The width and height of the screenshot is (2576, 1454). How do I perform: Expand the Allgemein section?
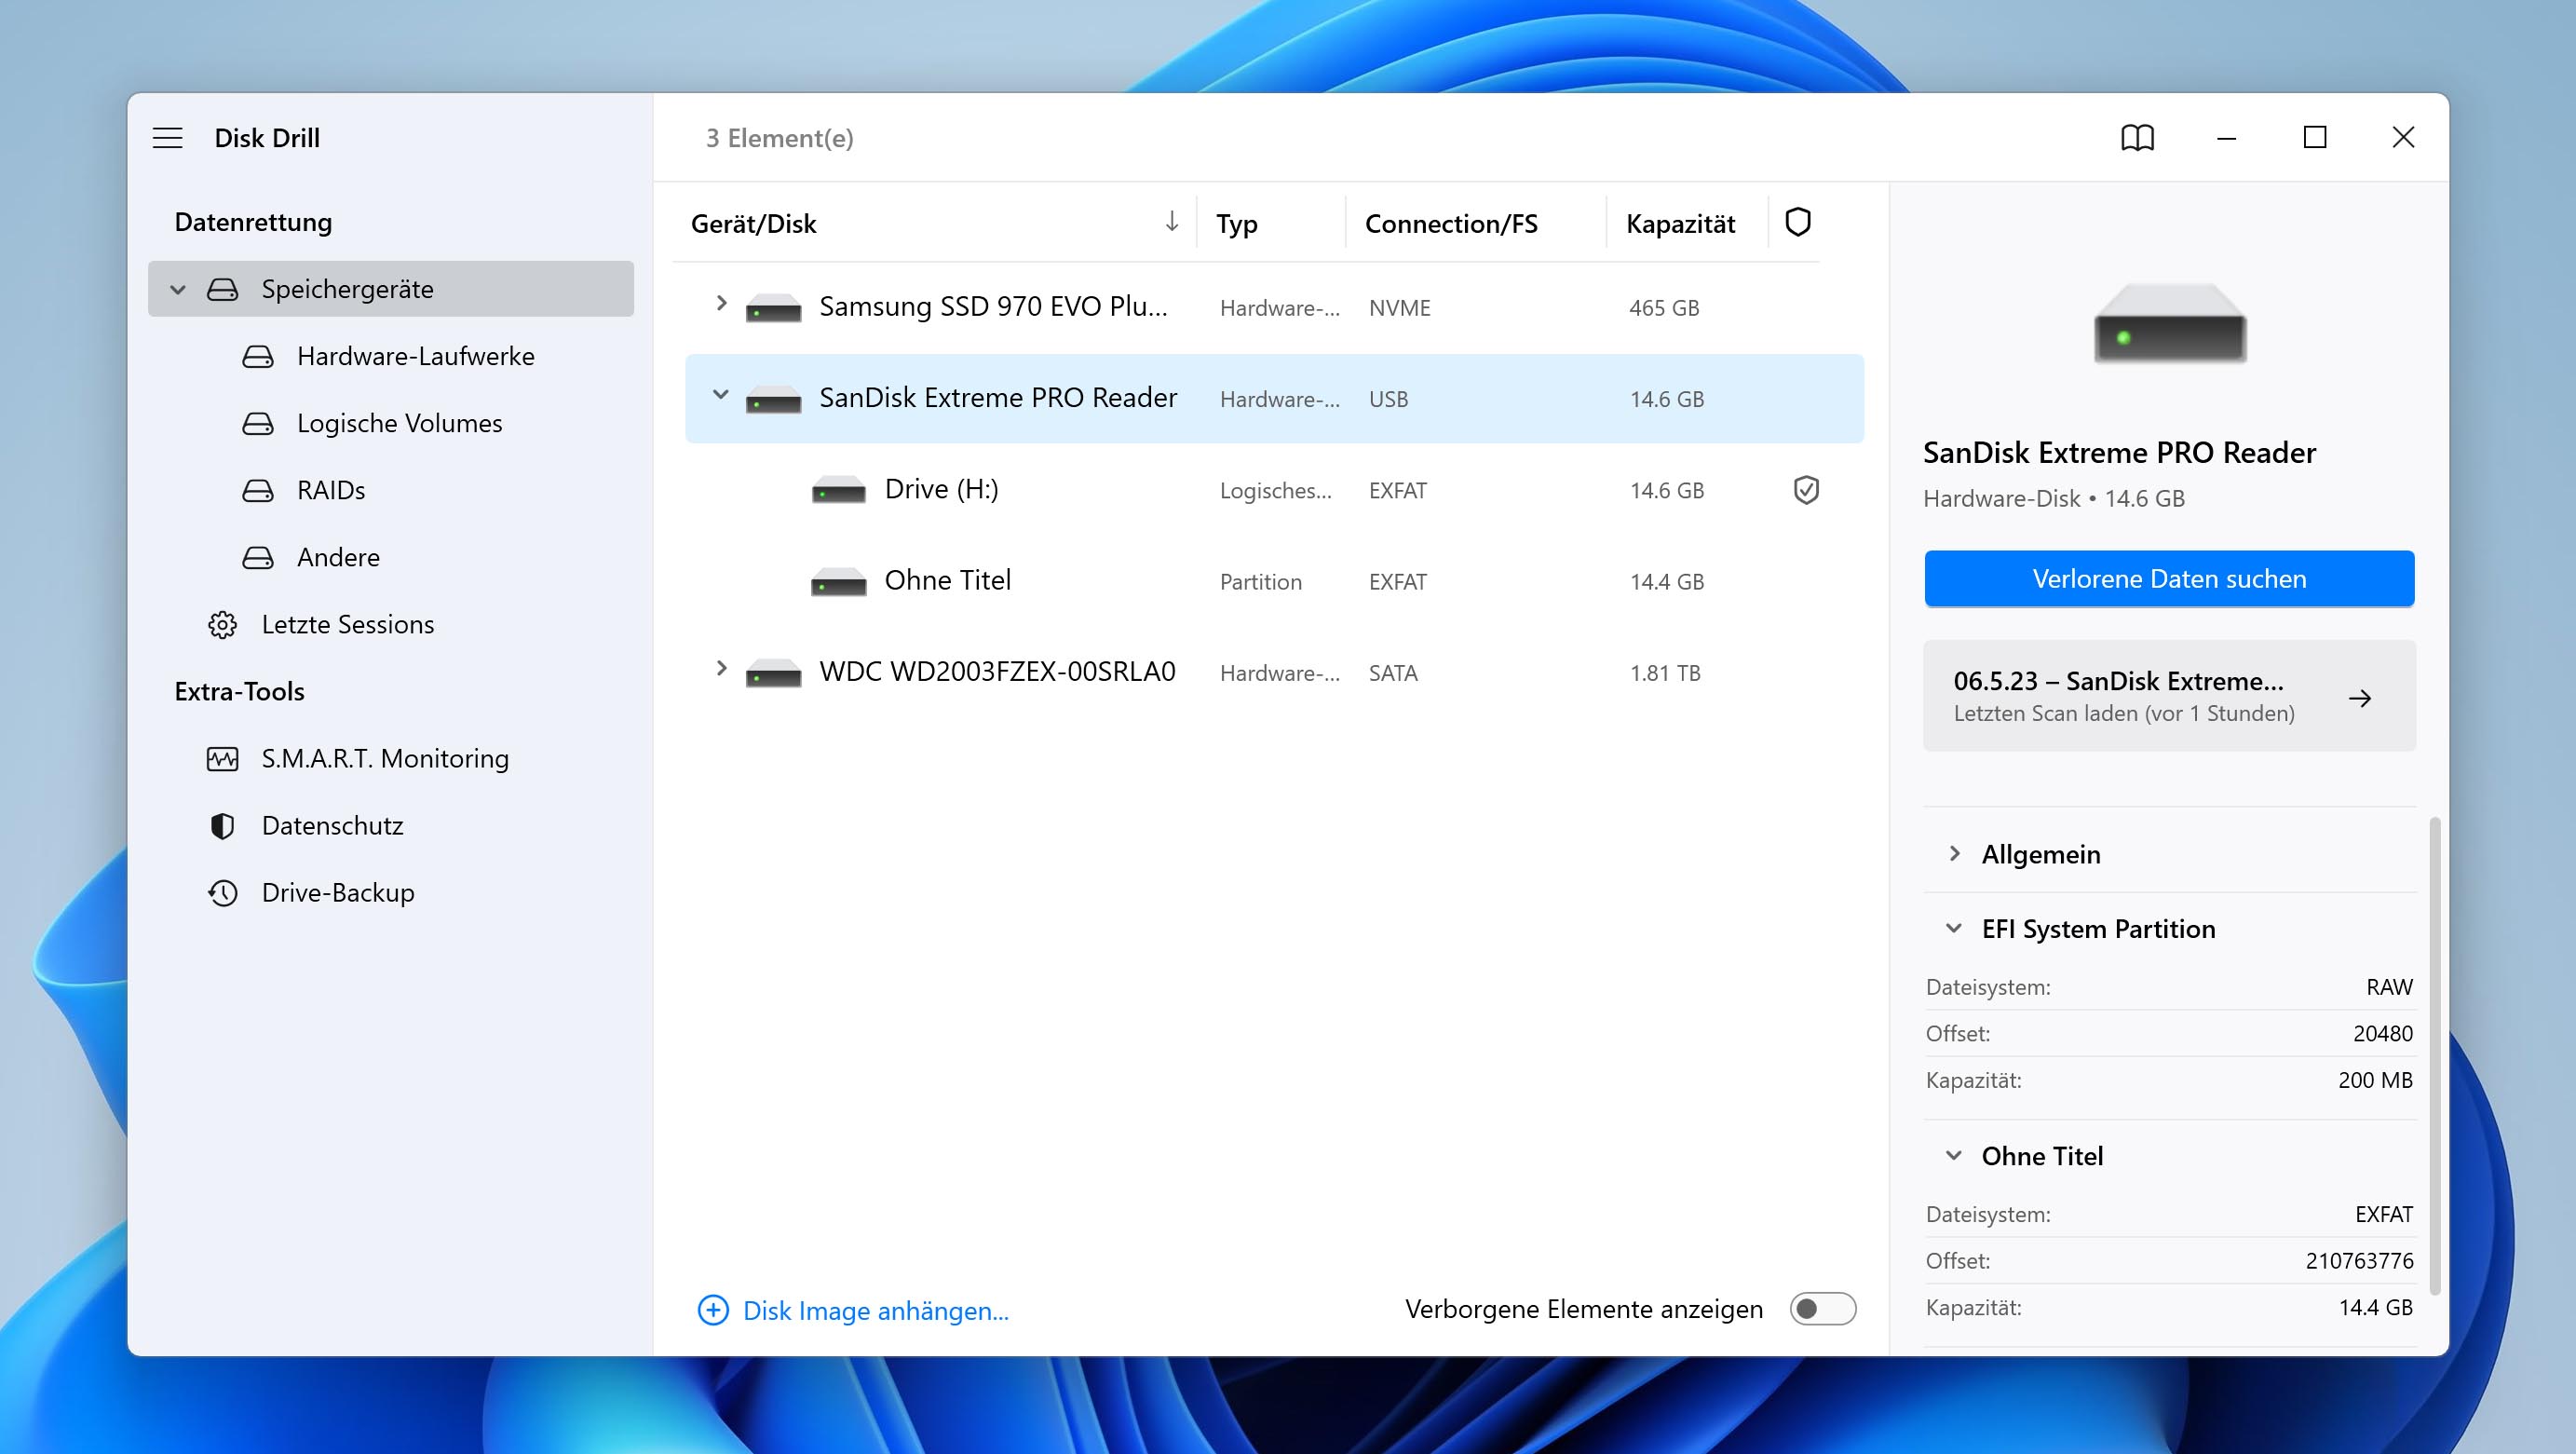pos(1954,853)
